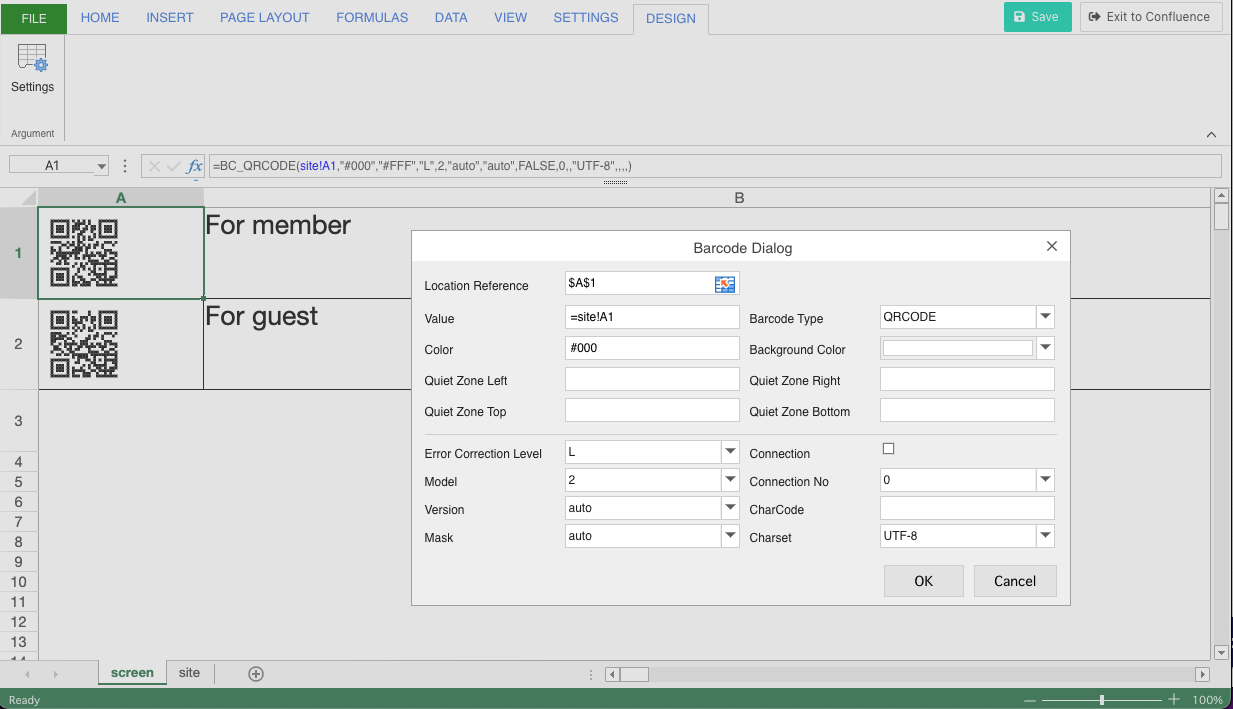Screen dimensions: 1233x709
Task: Switch to the SETTINGS tab
Action: (586, 18)
